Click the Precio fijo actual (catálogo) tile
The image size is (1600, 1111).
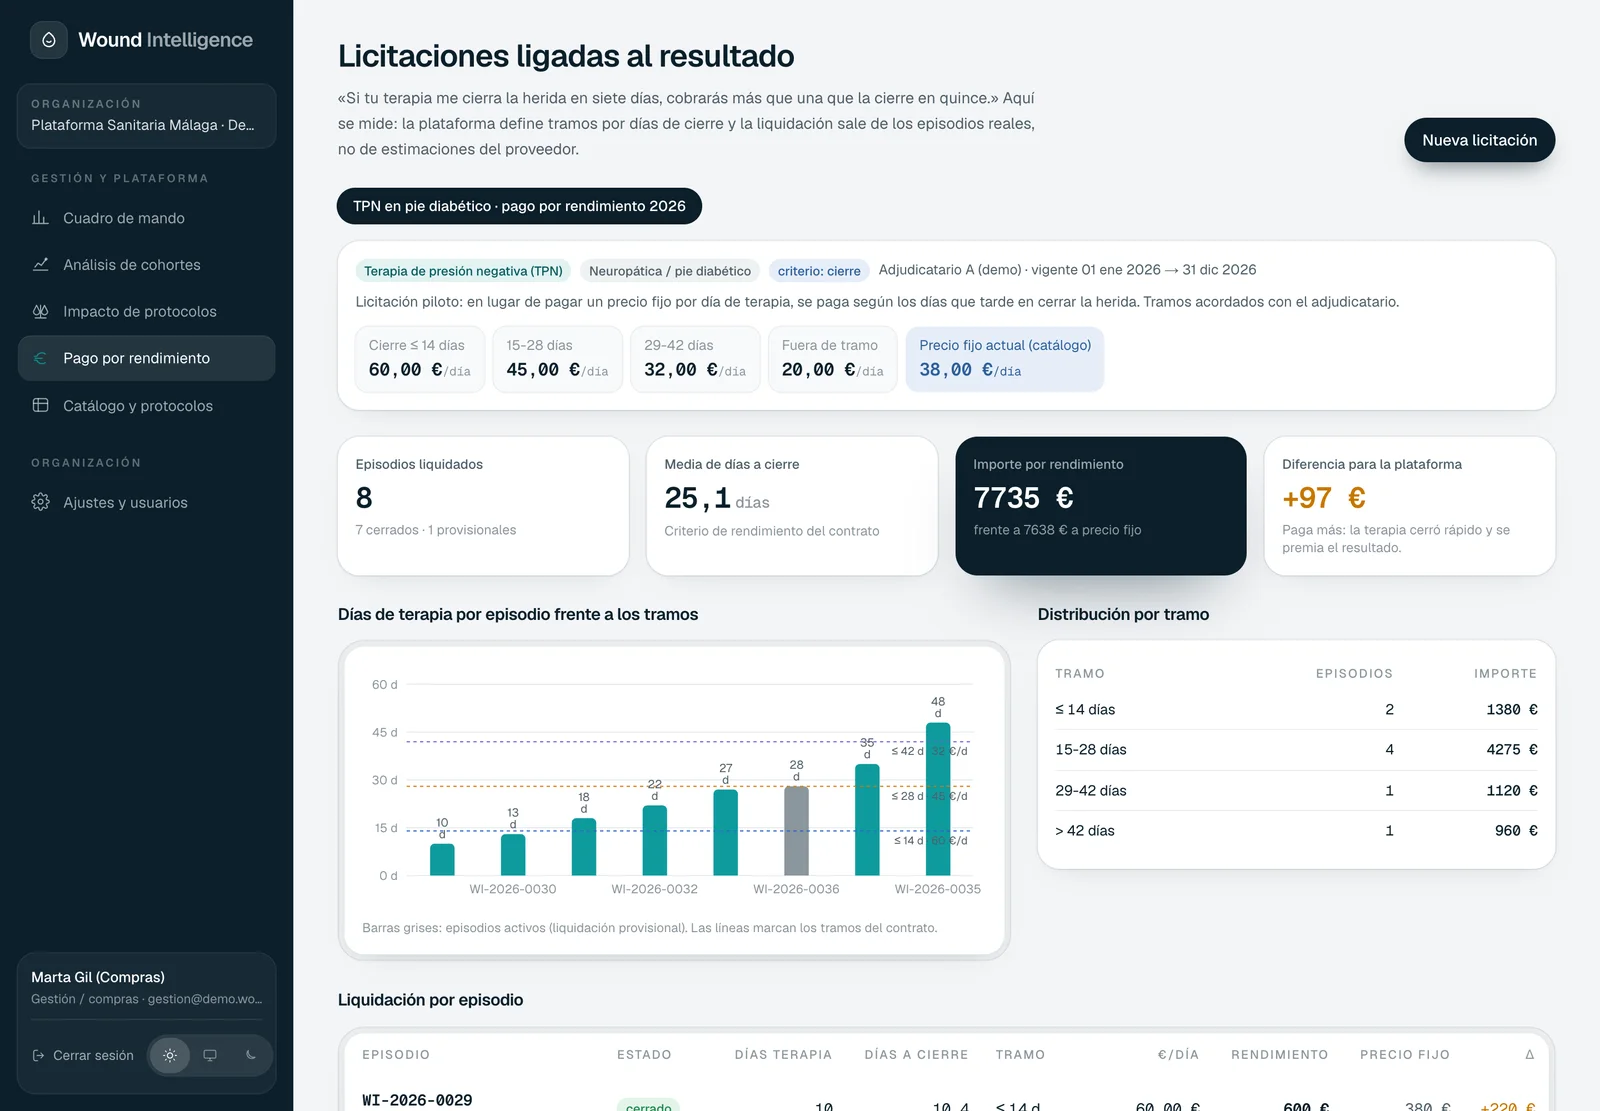point(1005,359)
